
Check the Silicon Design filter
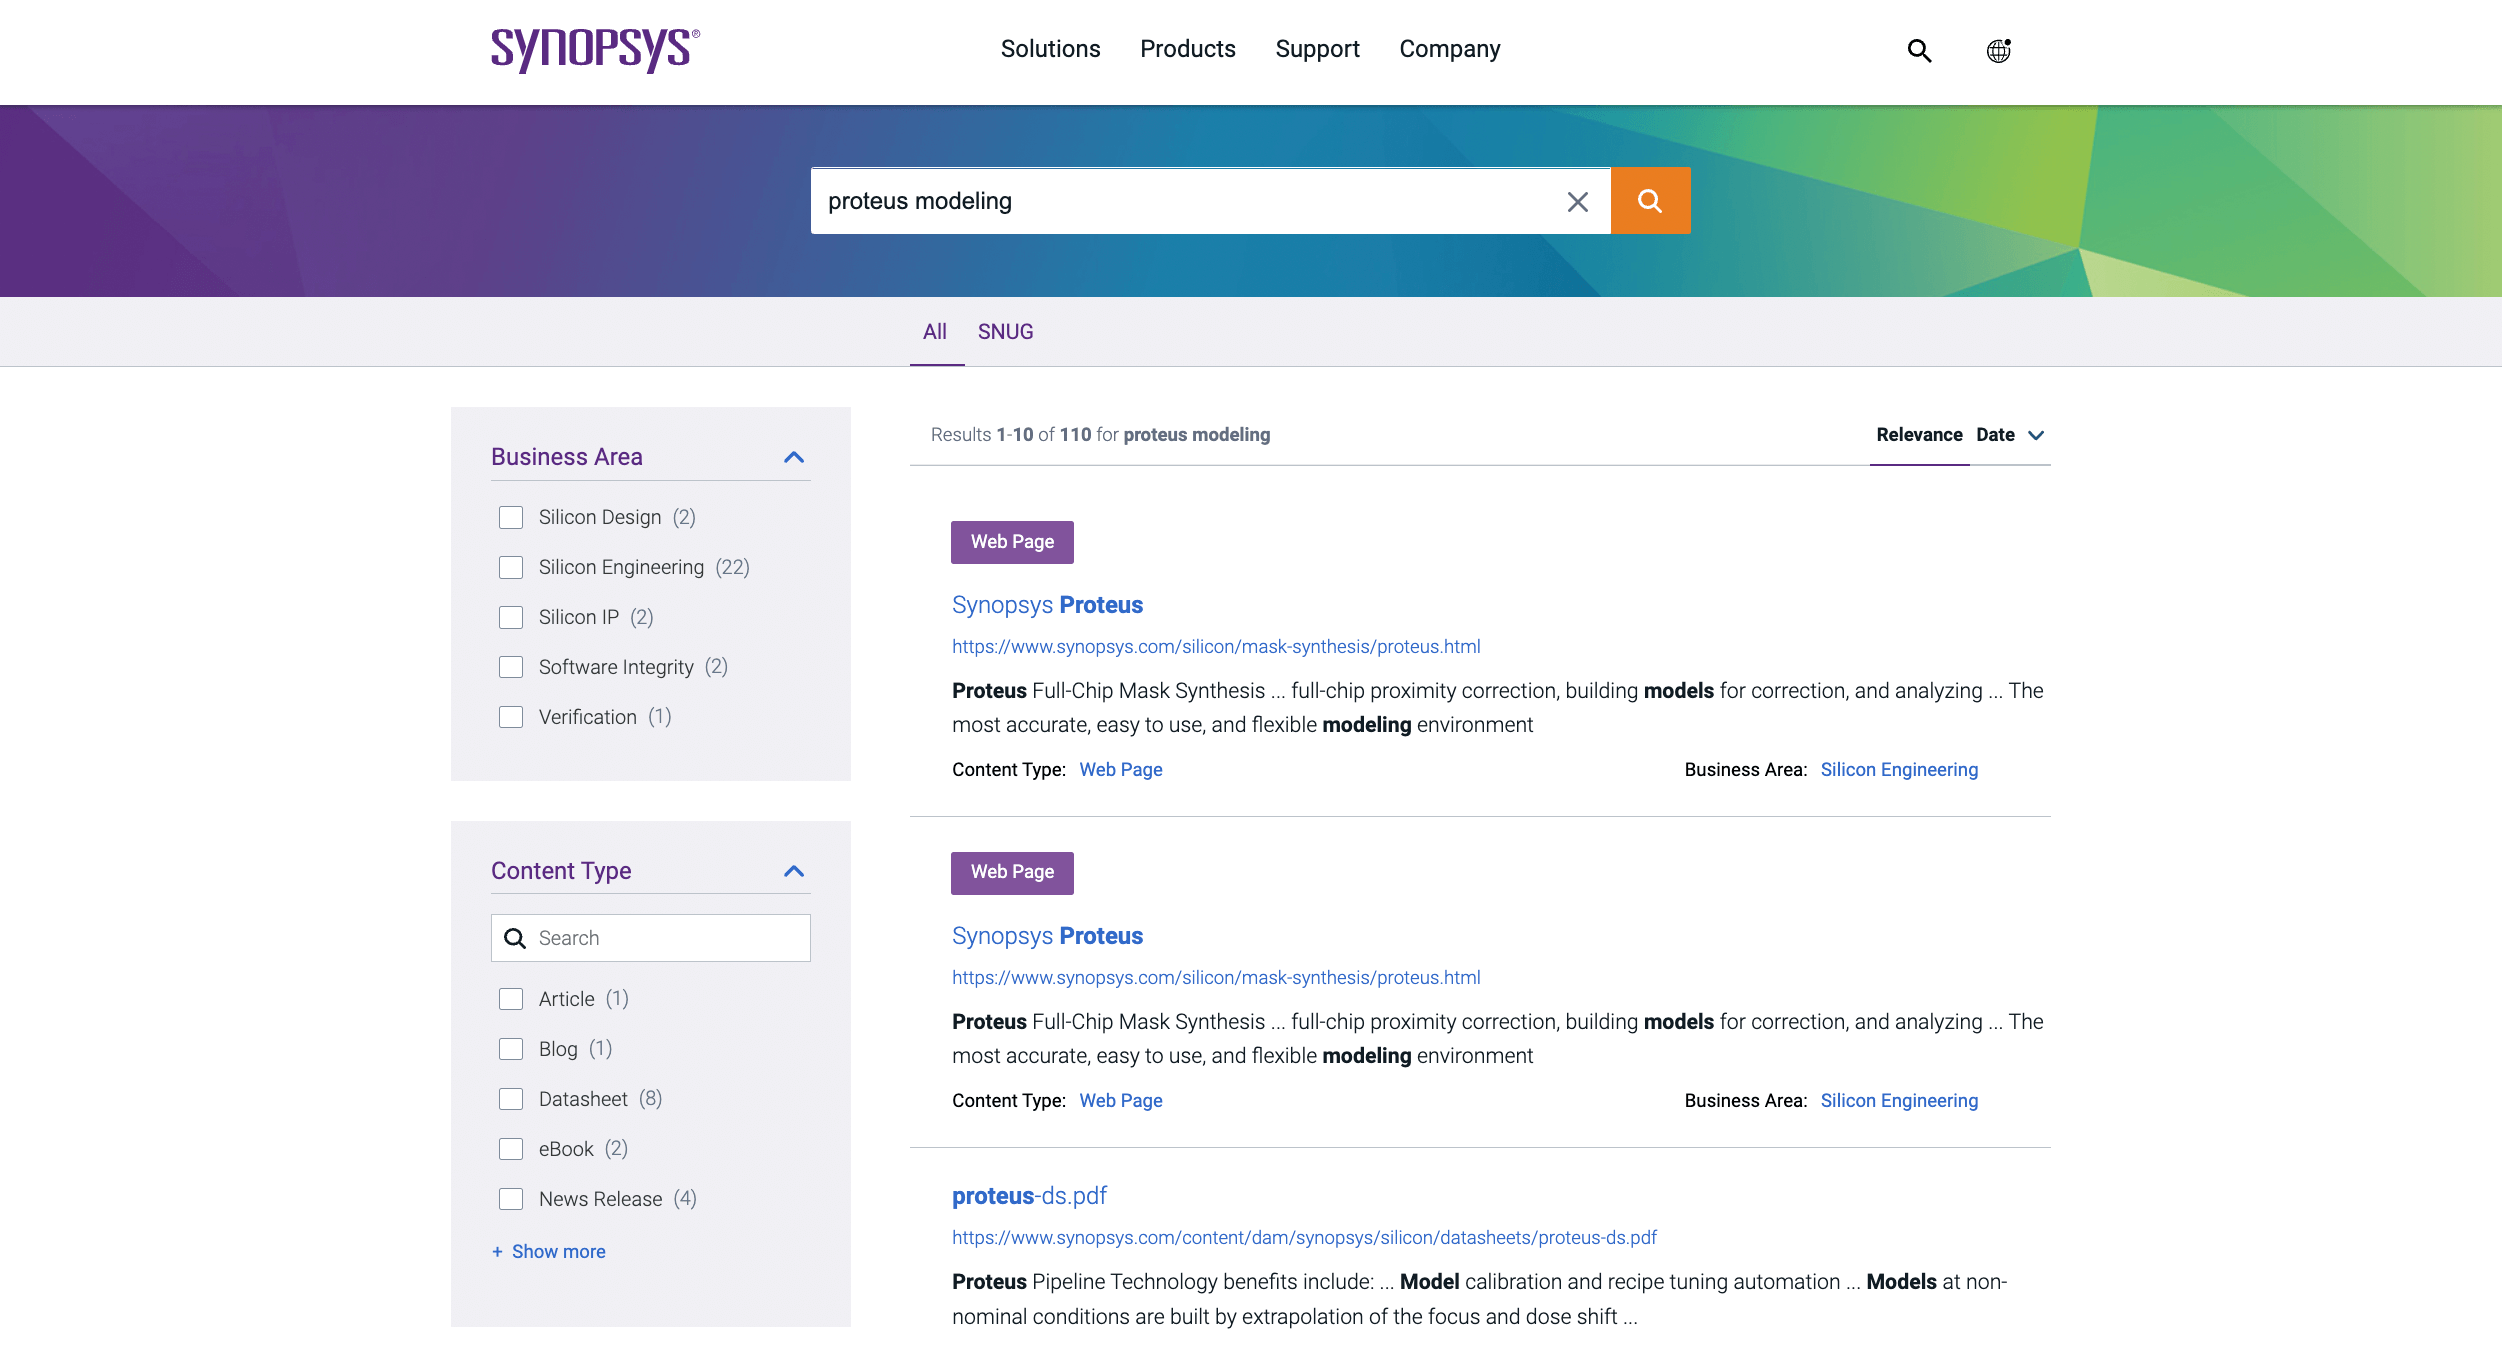[x=511, y=517]
